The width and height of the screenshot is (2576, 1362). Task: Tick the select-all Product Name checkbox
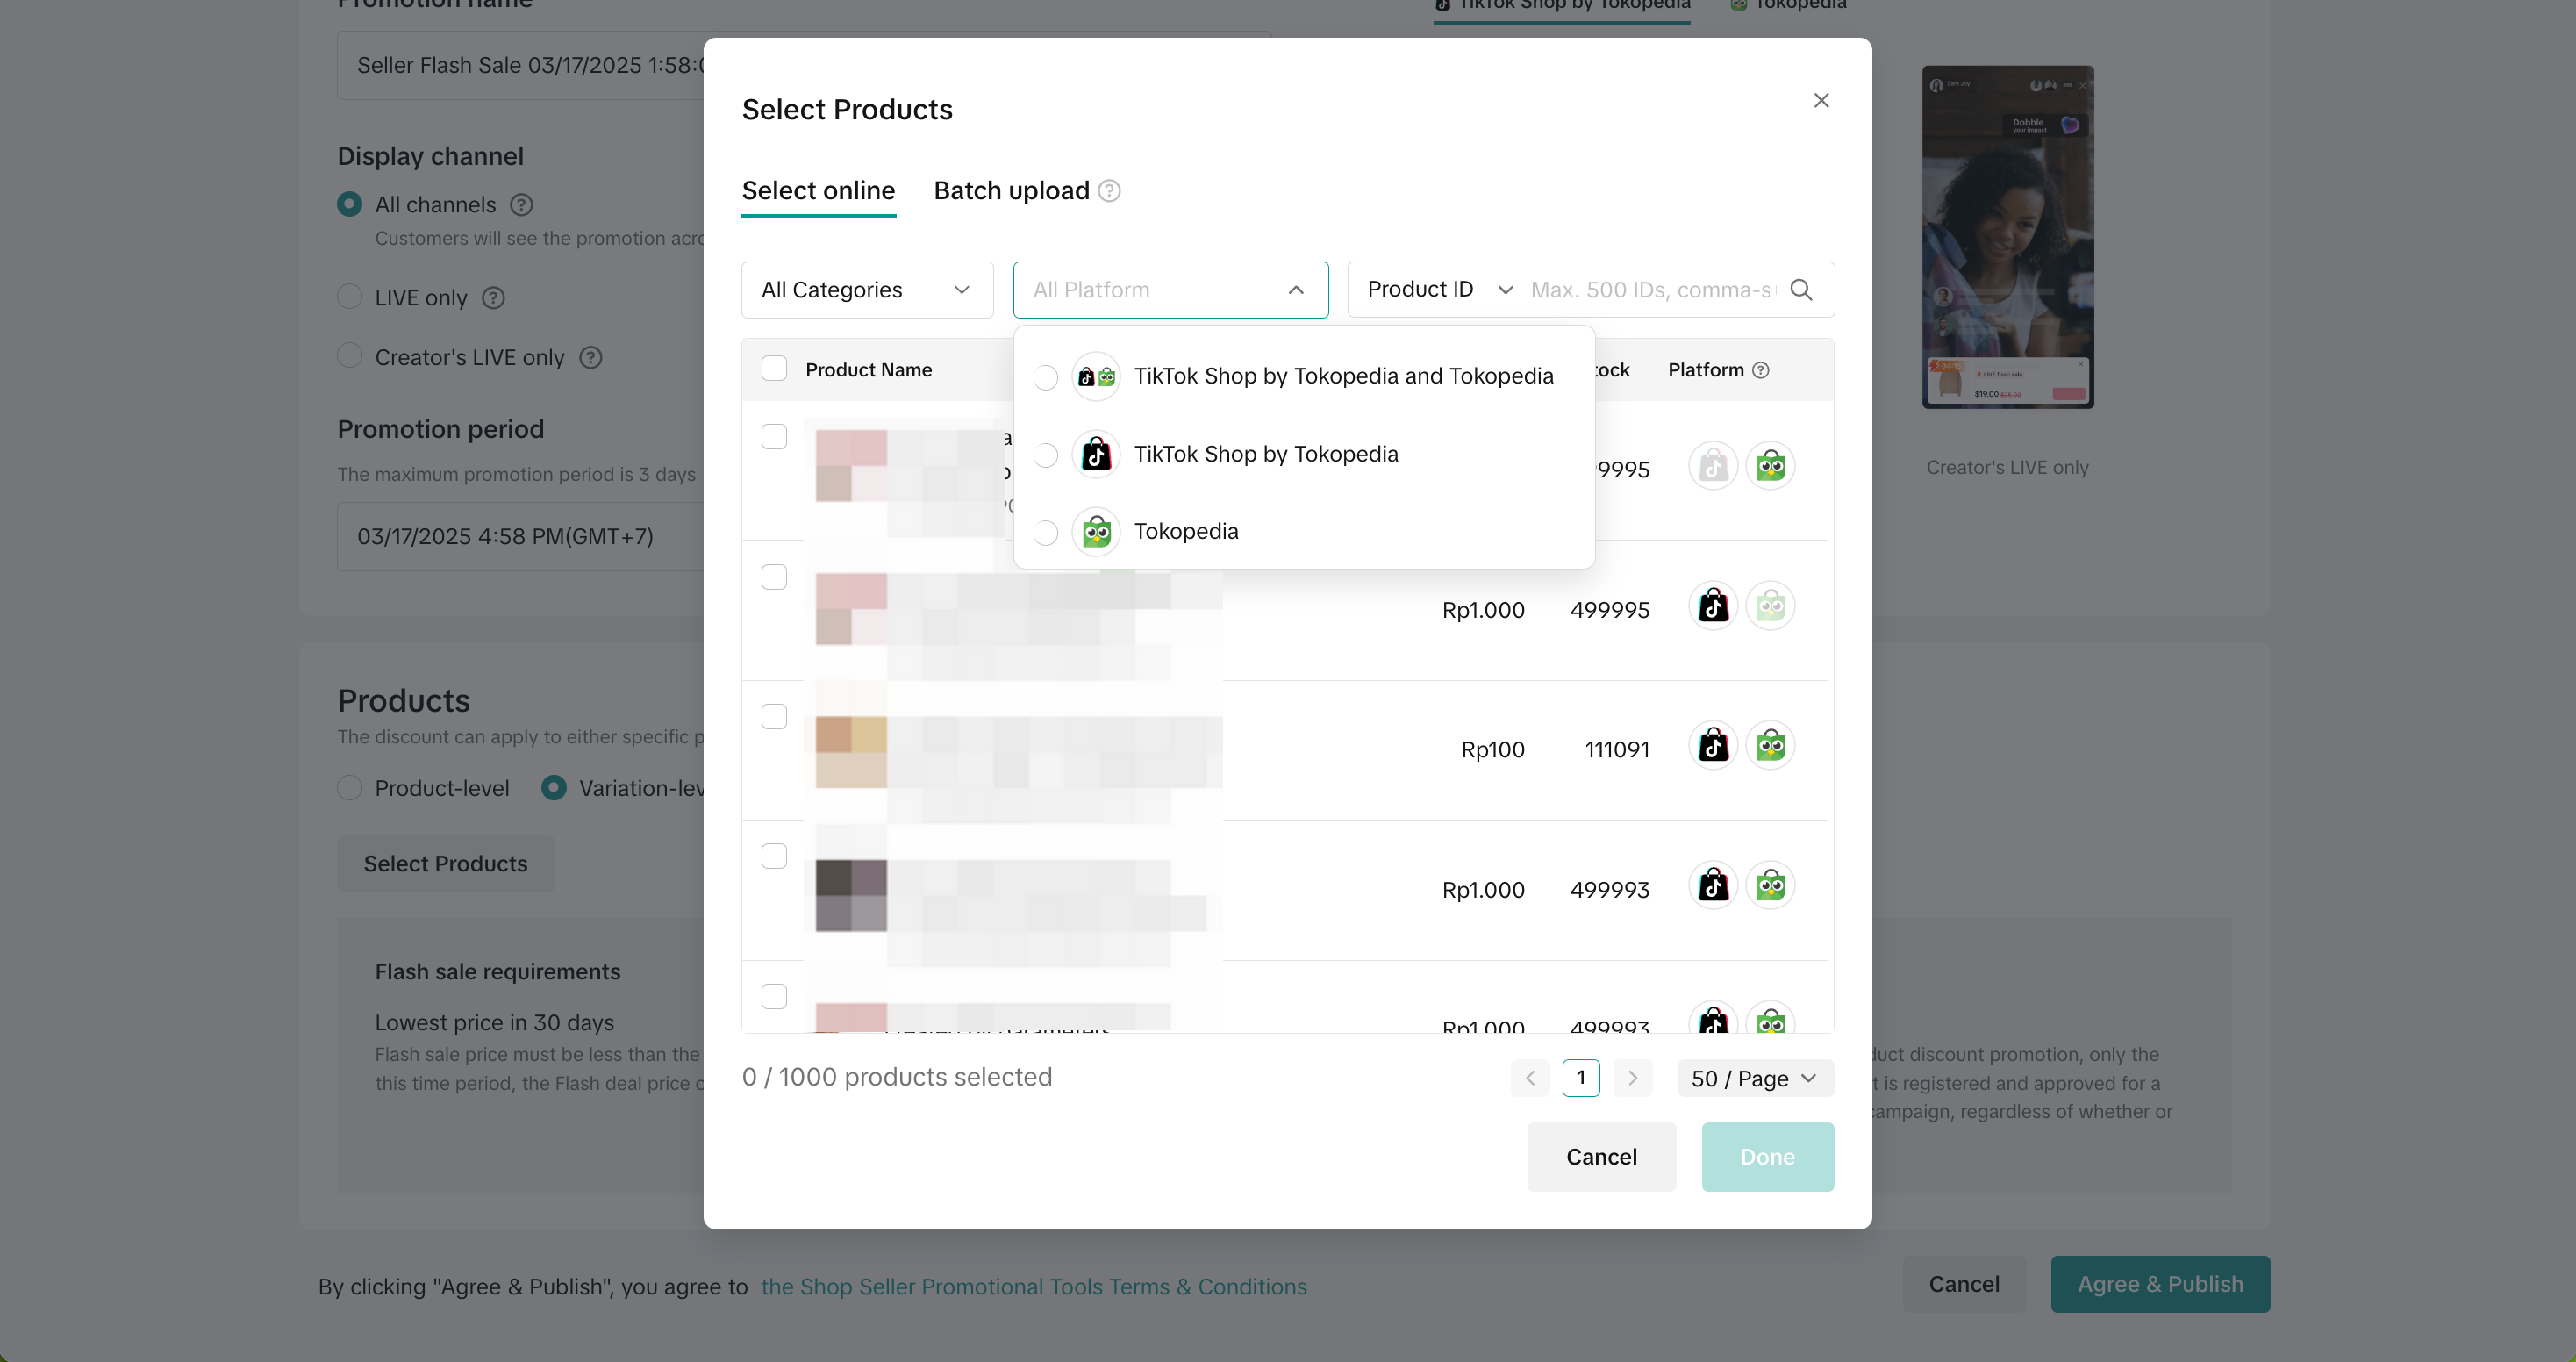pos(774,369)
